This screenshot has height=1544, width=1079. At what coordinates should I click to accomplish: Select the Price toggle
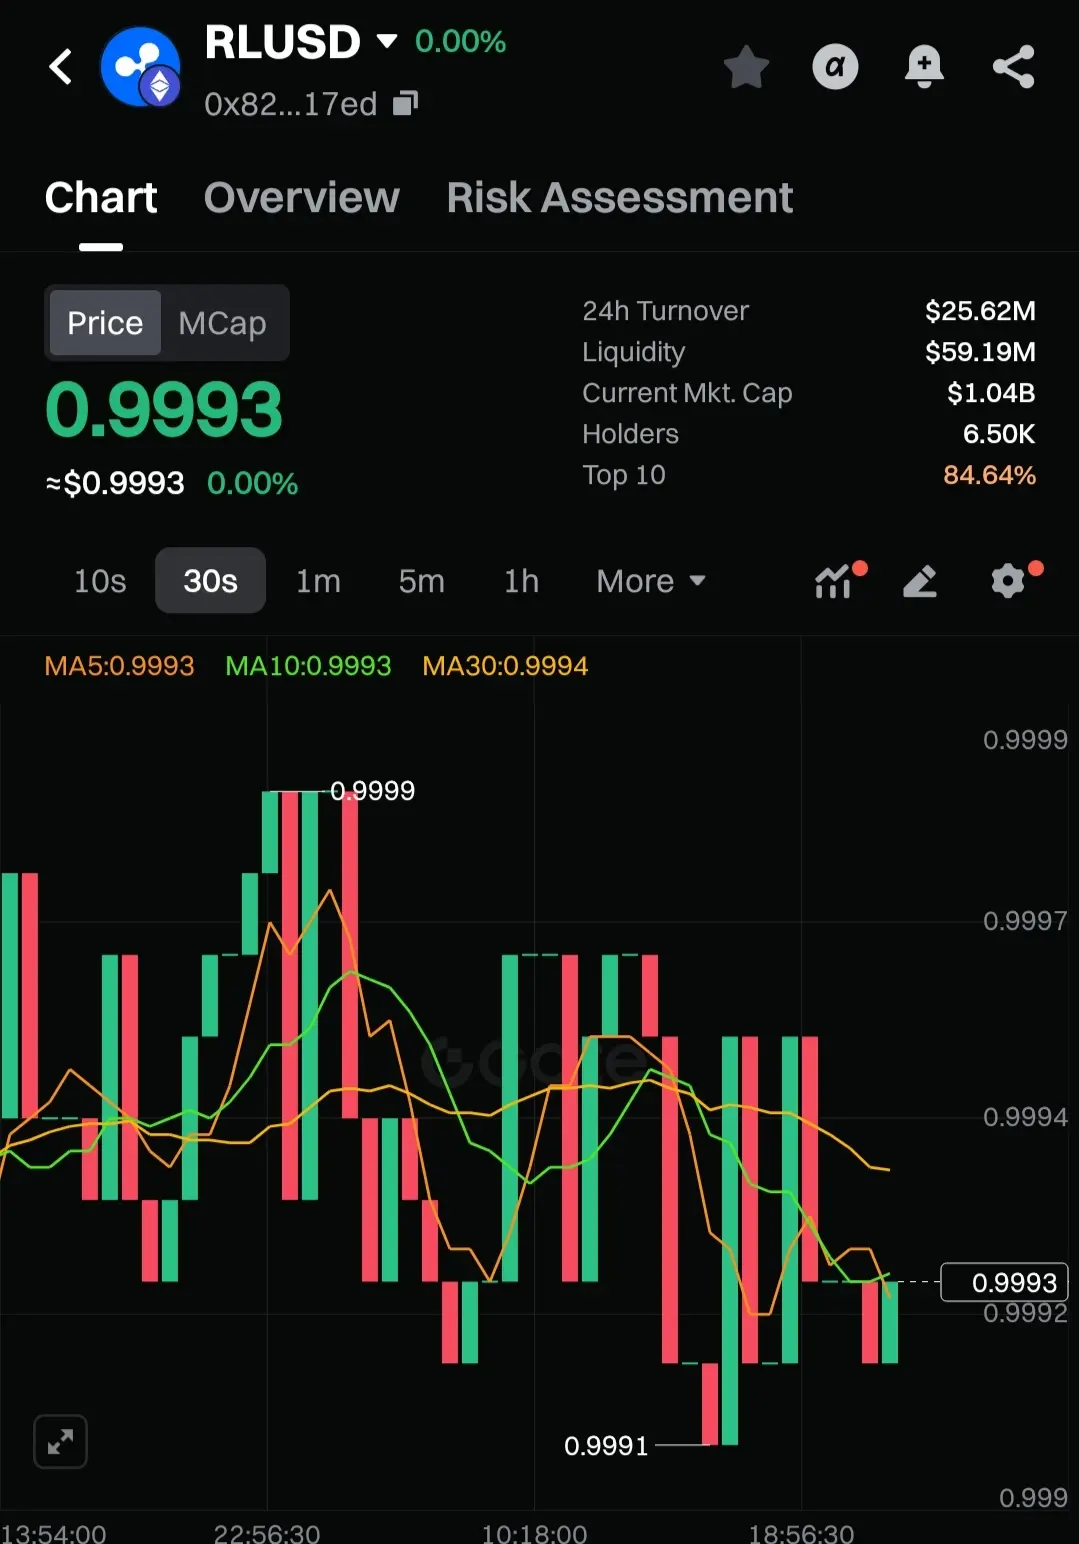[x=105, y=323]
